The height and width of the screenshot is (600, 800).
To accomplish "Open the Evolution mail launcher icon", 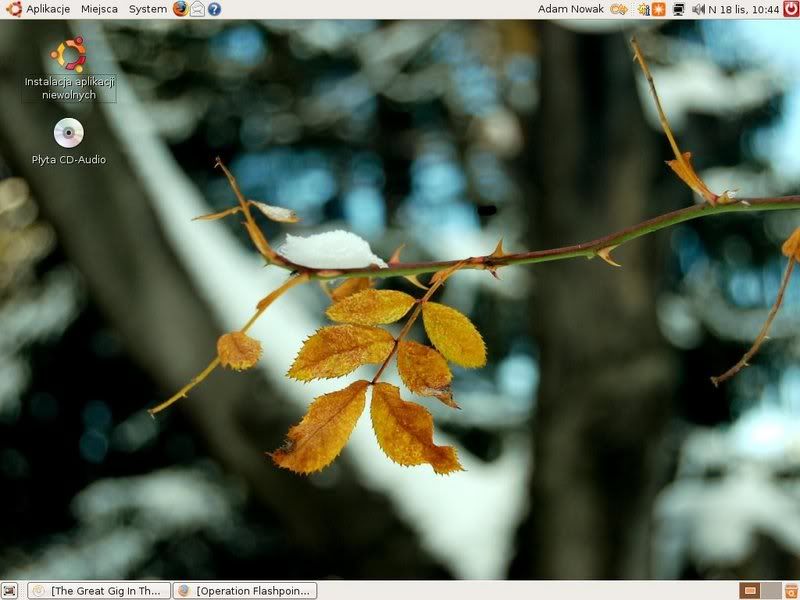I will 197,9.
